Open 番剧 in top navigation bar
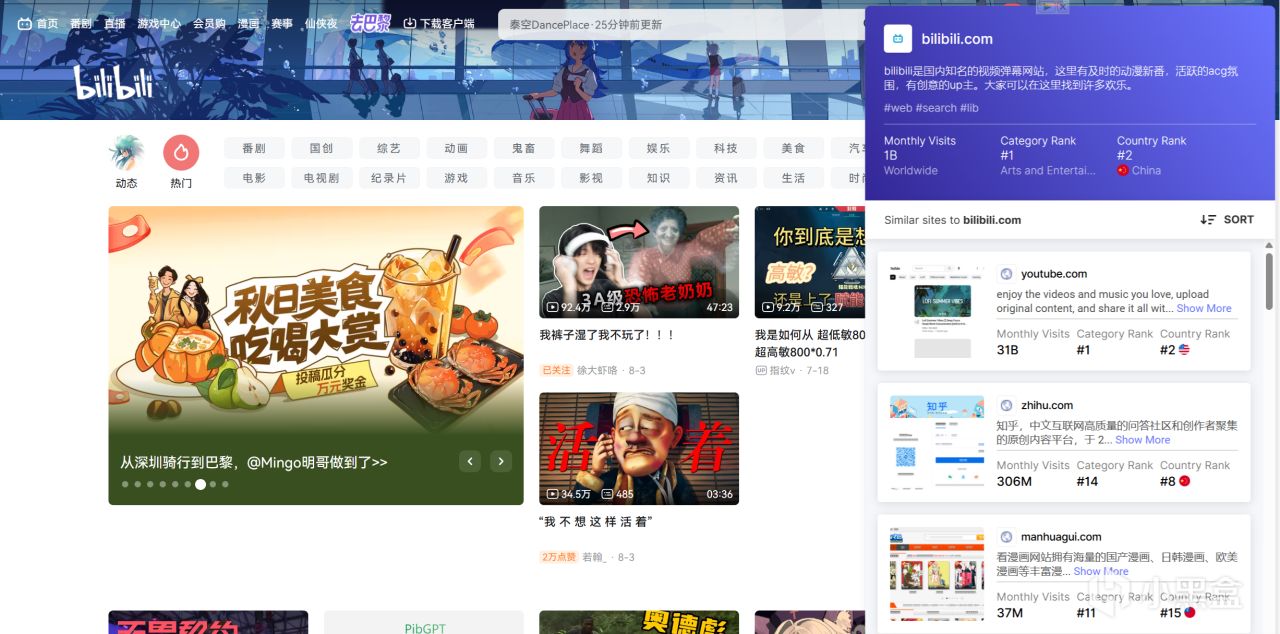 [81, 23]
